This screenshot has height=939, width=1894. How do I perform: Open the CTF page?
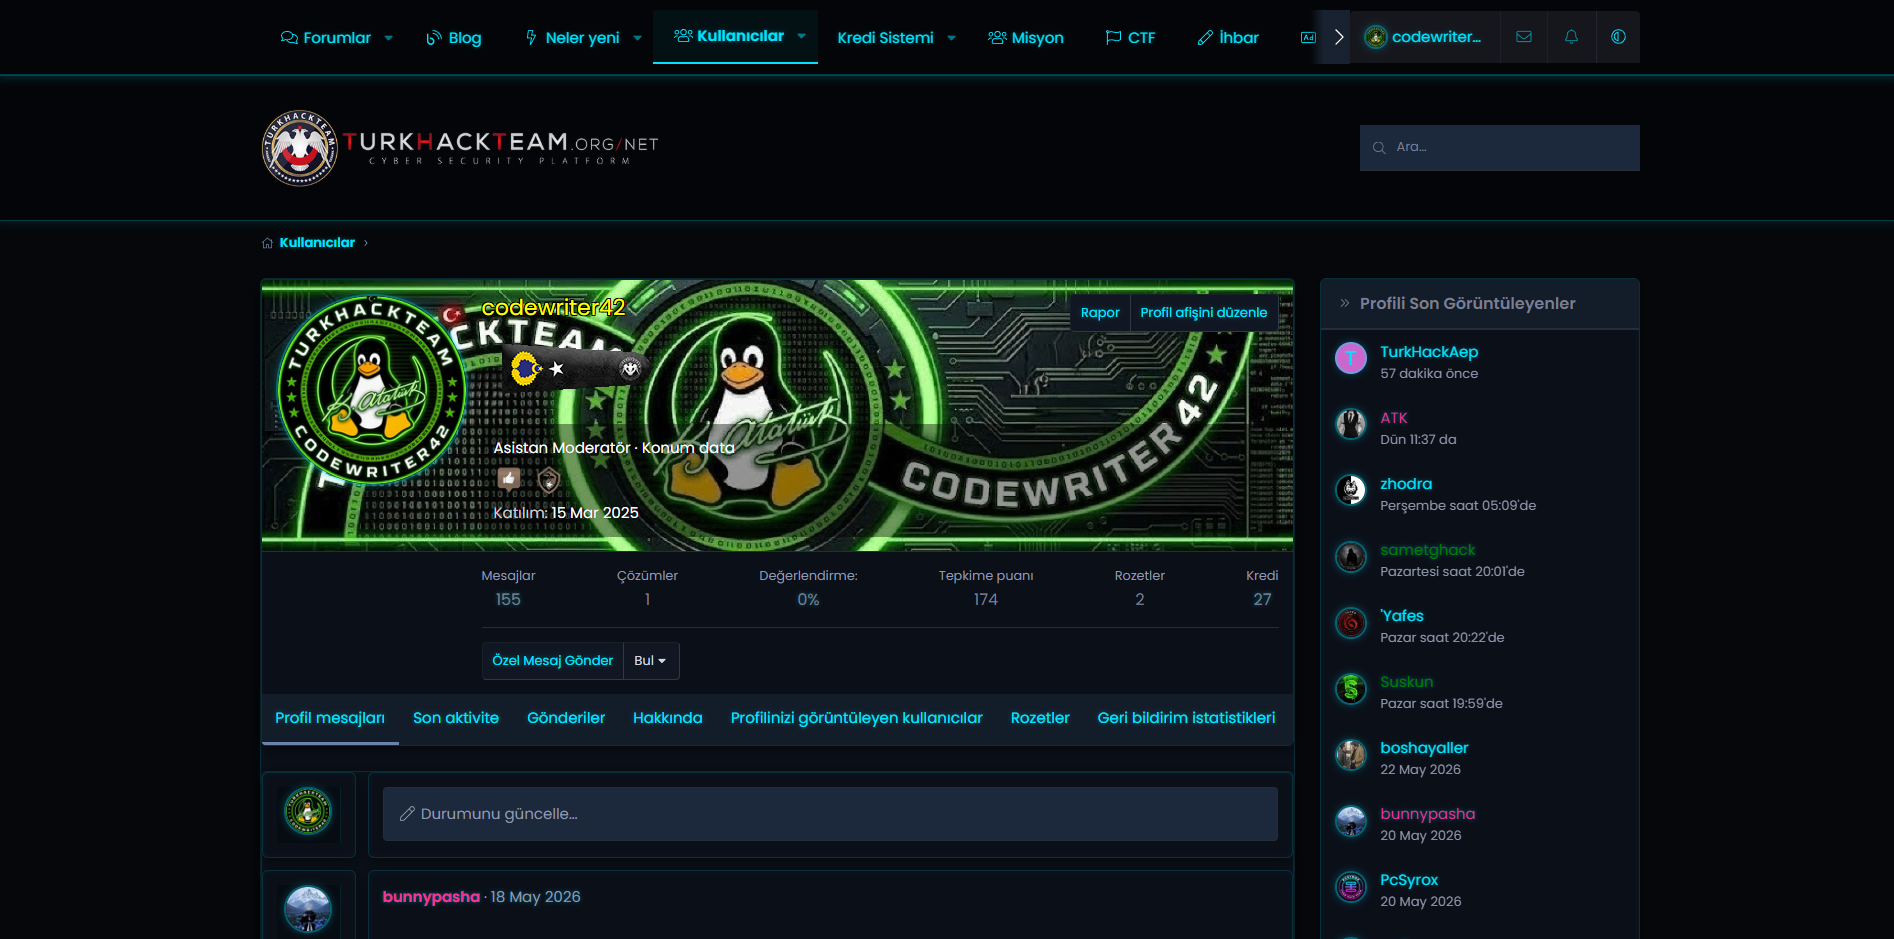(1131, 38)
